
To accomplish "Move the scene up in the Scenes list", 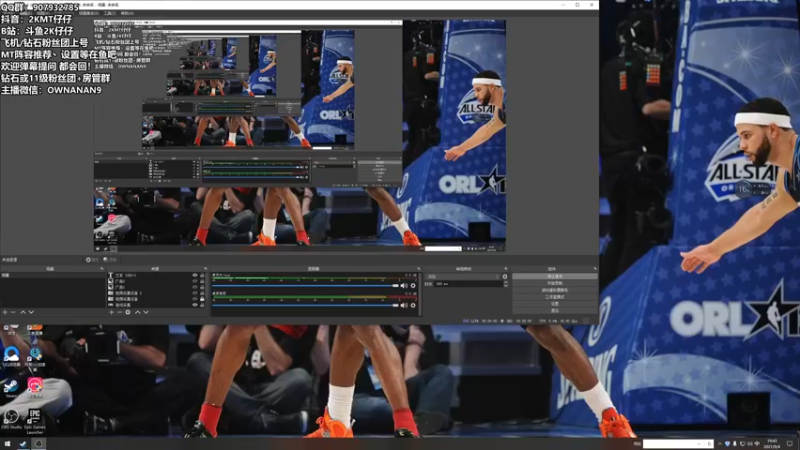I will pos(22,312).
